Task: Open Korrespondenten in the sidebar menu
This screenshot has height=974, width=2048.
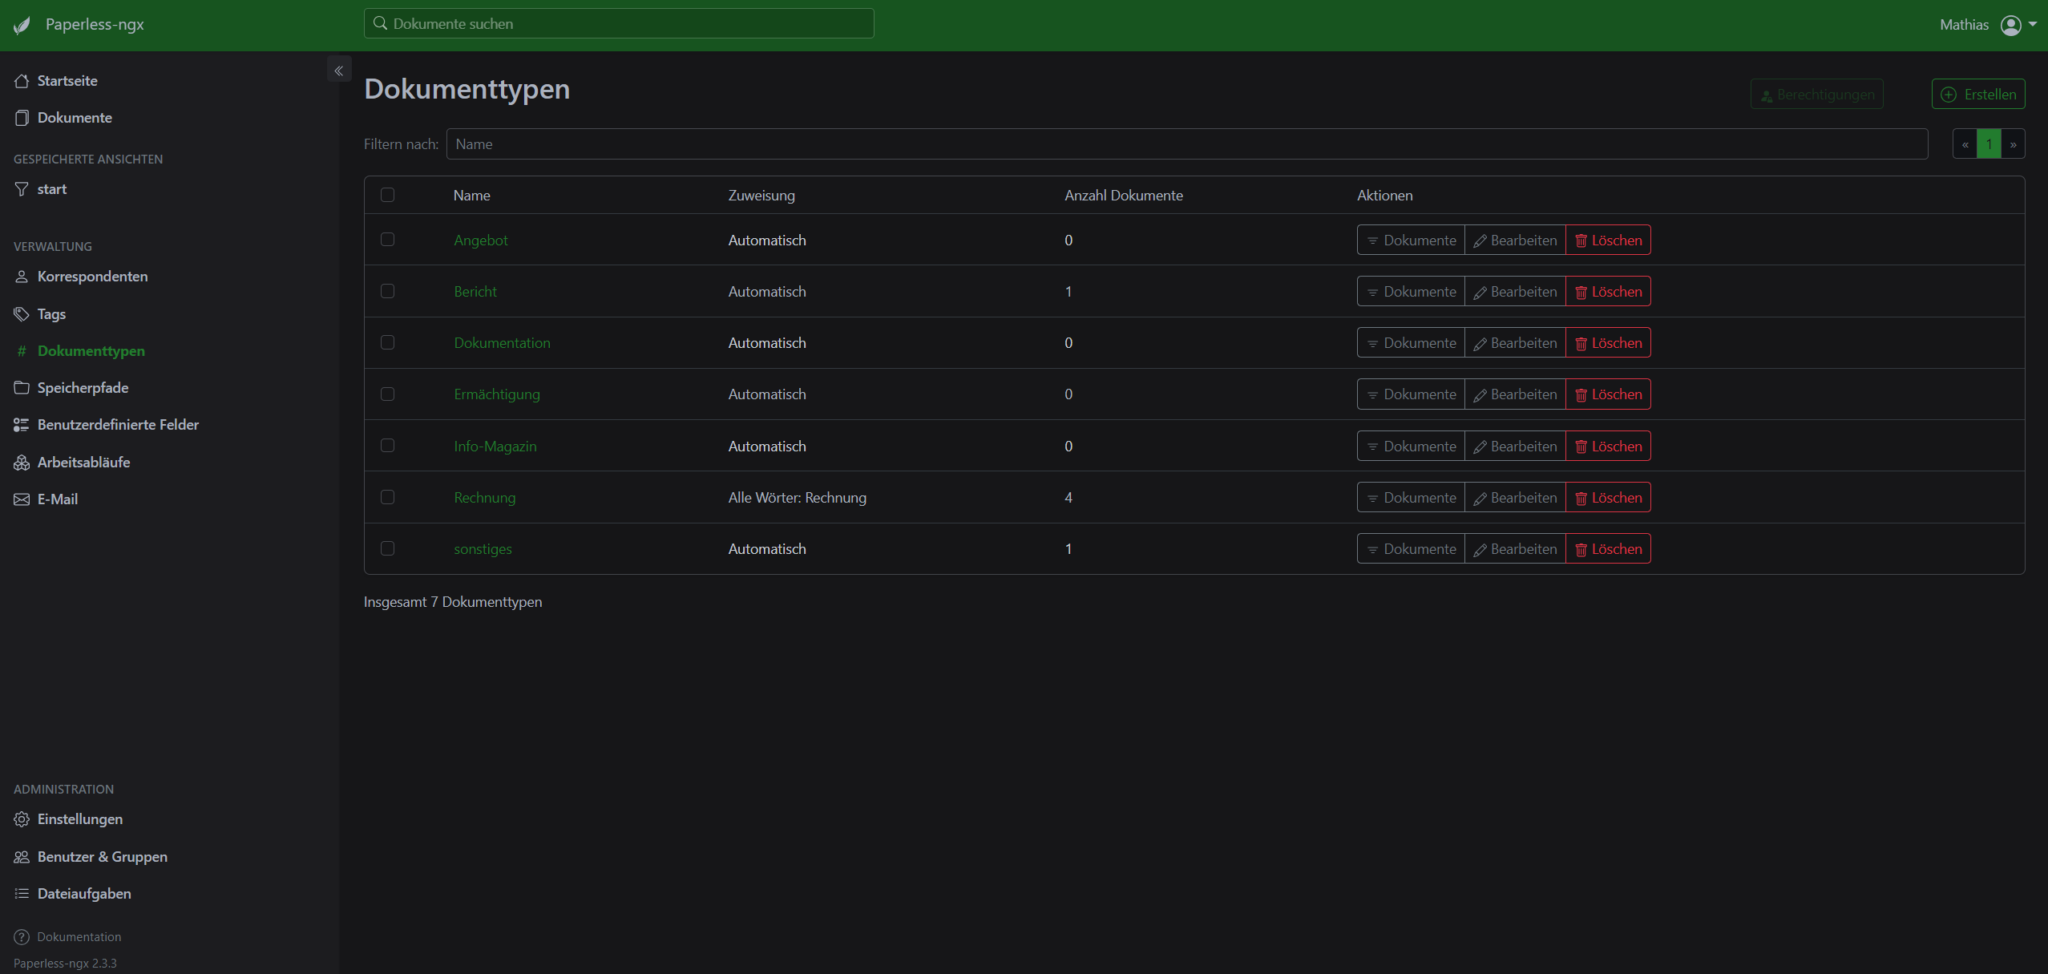Action: coord(92,277)
